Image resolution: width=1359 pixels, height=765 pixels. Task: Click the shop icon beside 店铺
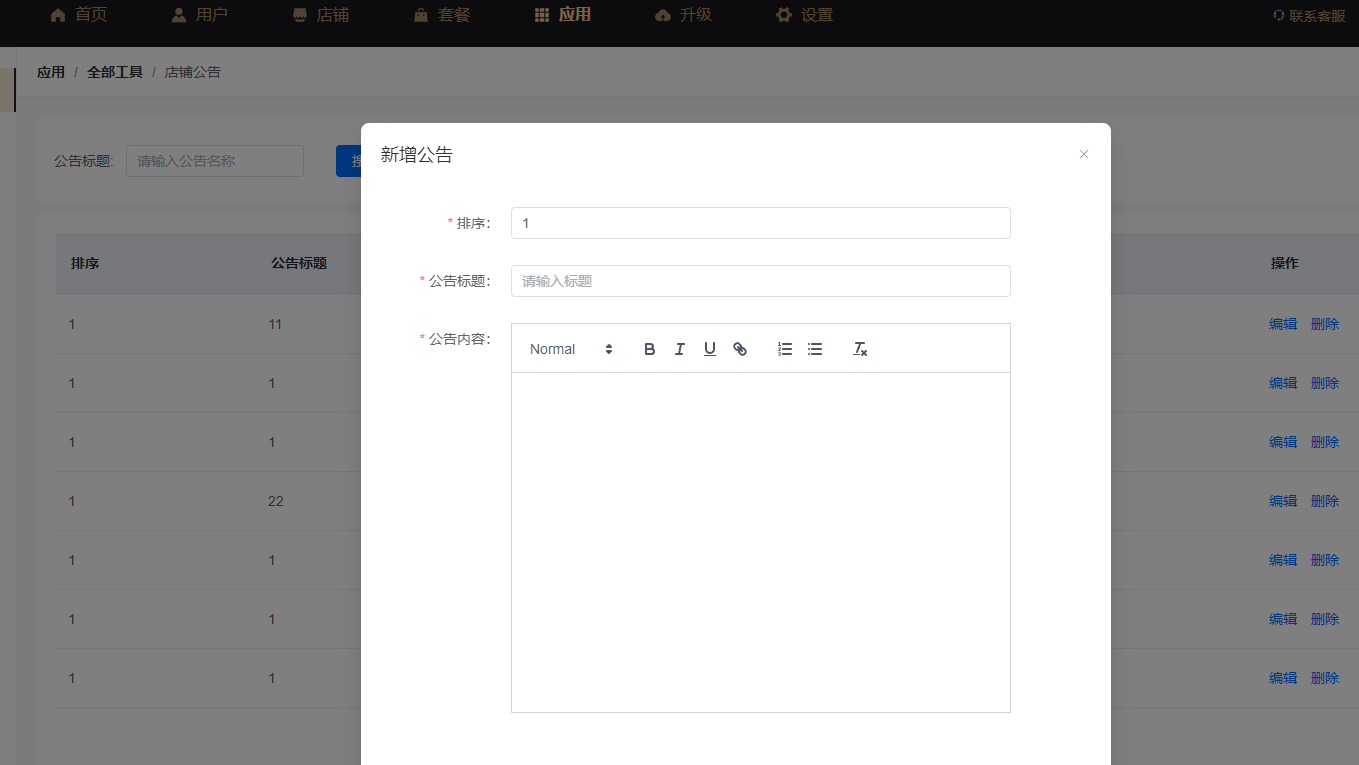pyautogui.click(x=300, y=15)
